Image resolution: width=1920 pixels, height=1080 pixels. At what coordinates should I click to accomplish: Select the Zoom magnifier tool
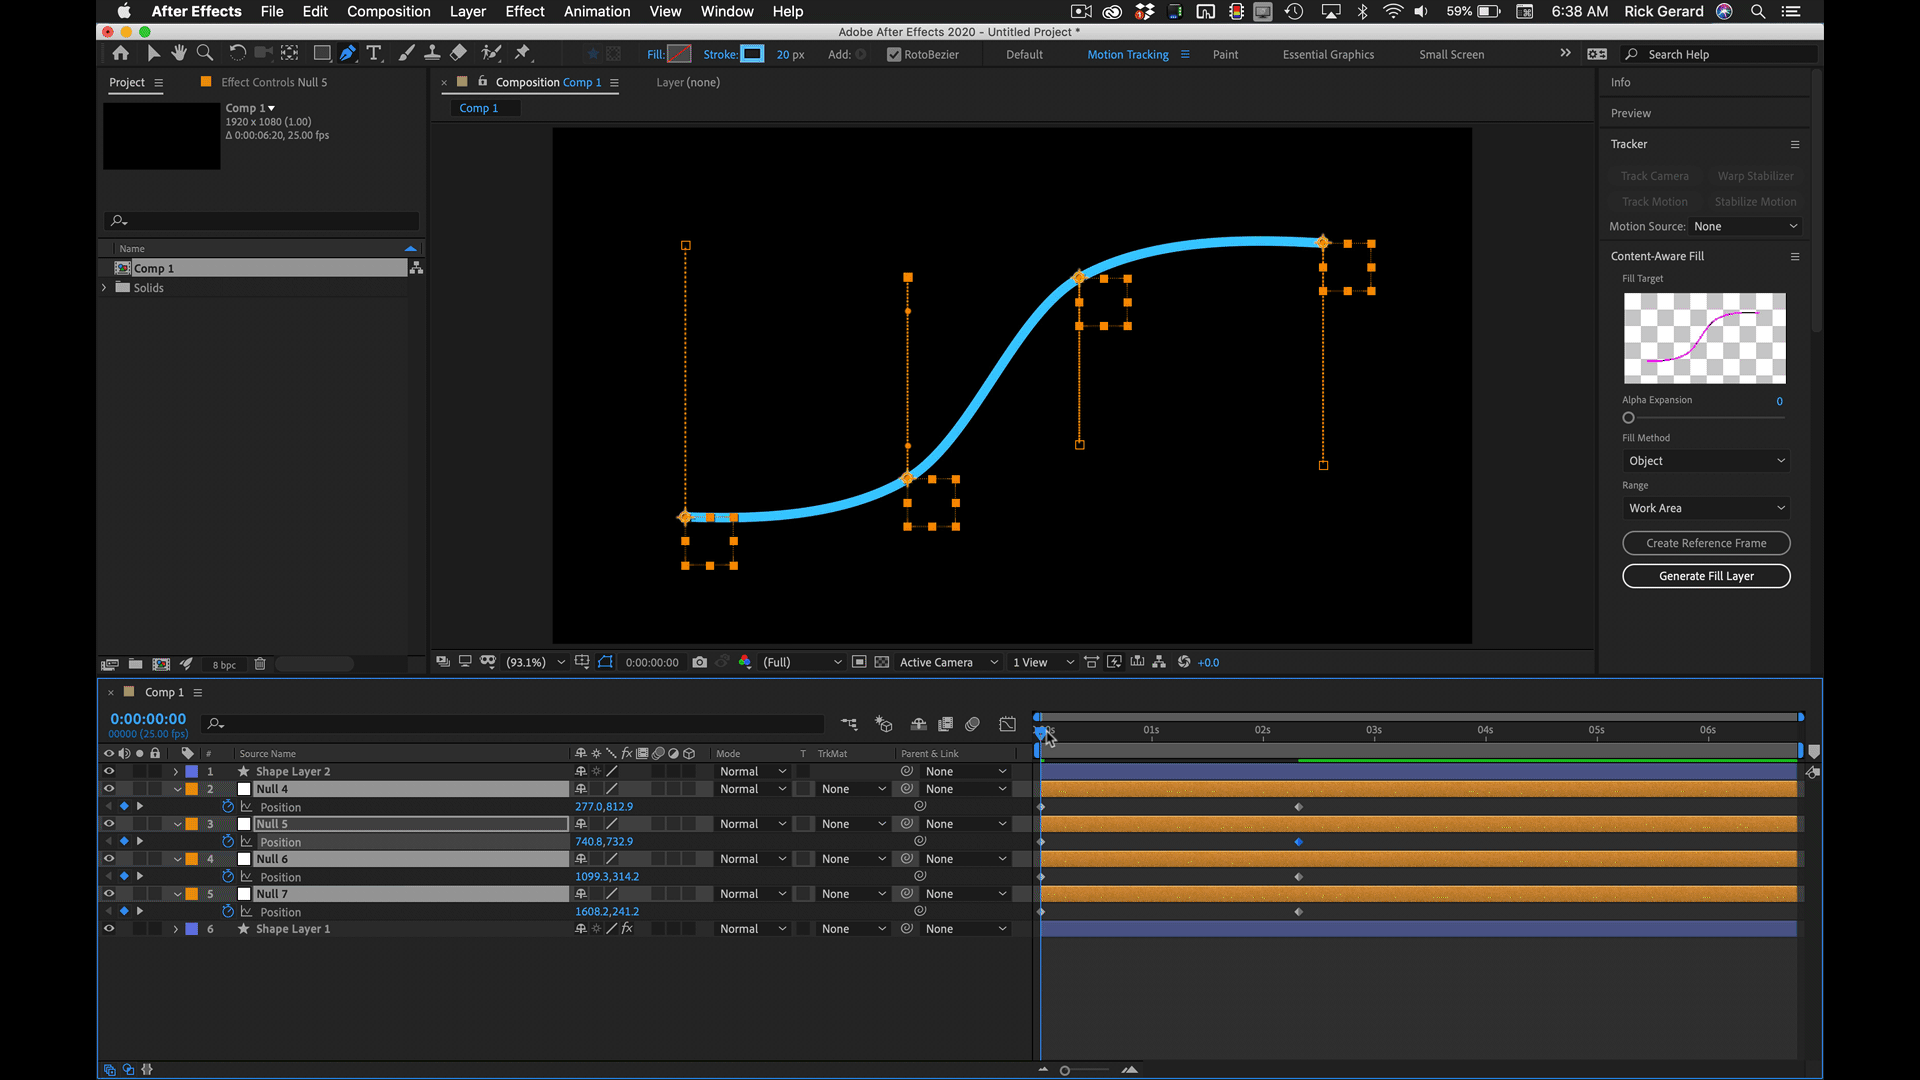(x=205, y=53)
